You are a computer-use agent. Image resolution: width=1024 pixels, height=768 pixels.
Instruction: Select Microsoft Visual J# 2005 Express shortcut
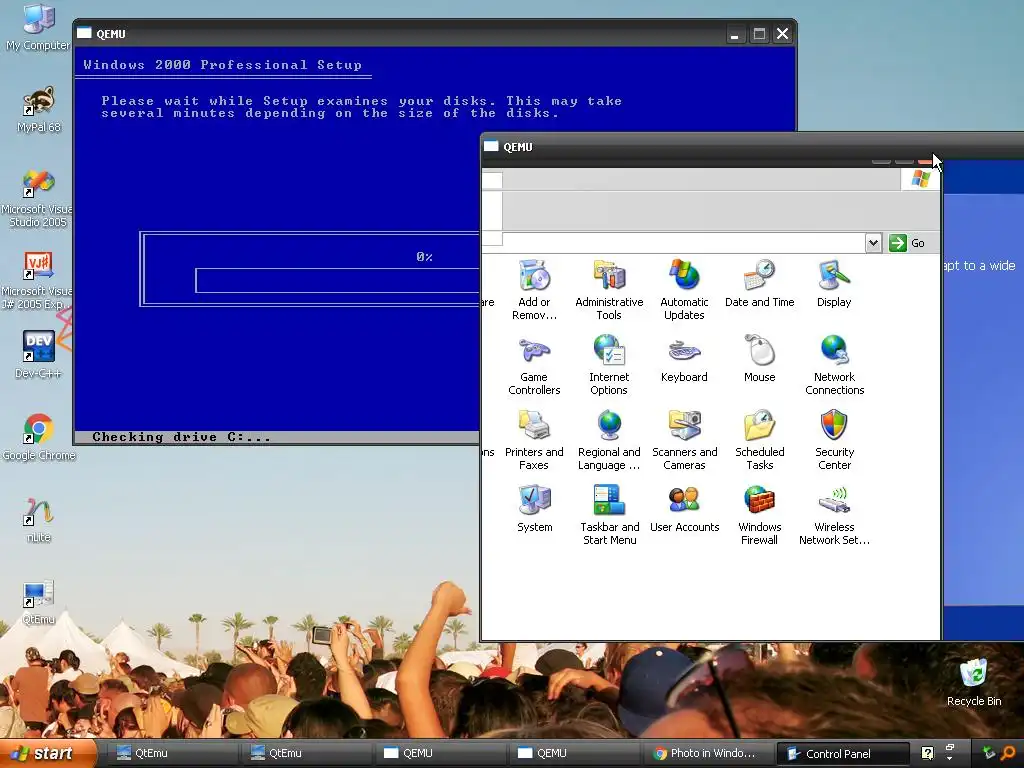coord(37,280)
